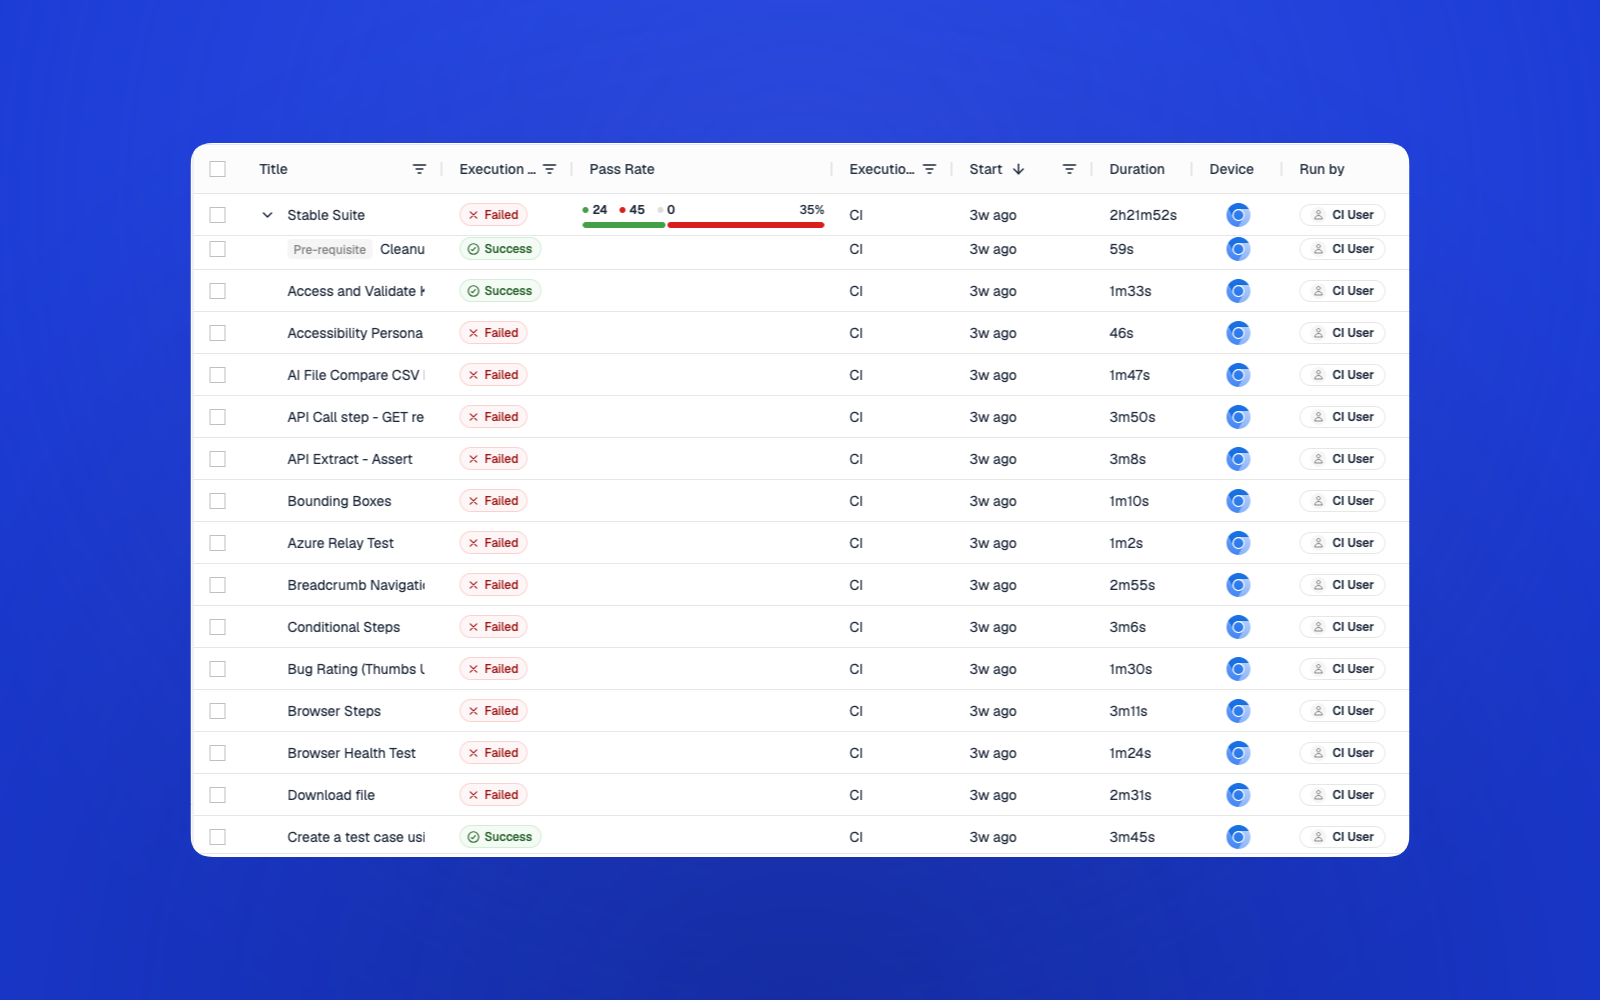This screenshot has width=1600, height=1000.
Task: Click the Breadcrumb Navigation title
Action: [356, 585]
